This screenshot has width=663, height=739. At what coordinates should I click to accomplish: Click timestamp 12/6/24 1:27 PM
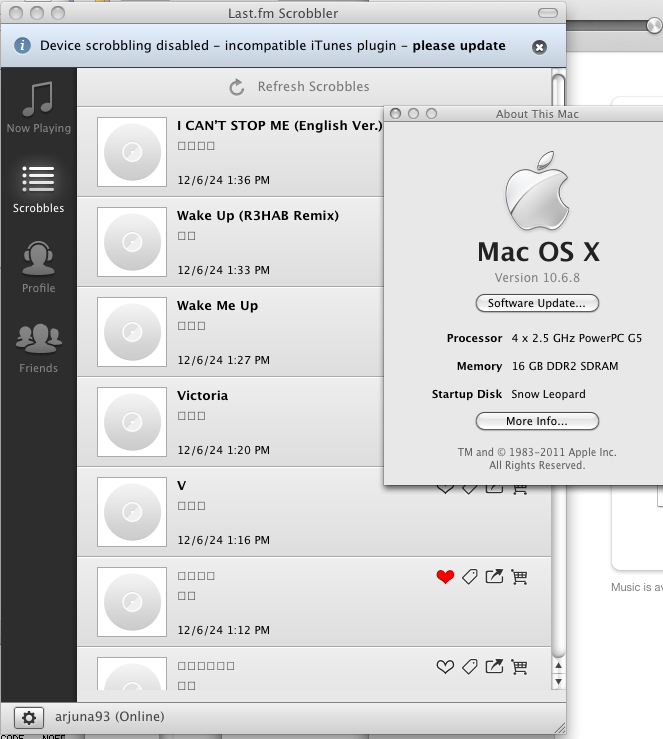(223, 360)
